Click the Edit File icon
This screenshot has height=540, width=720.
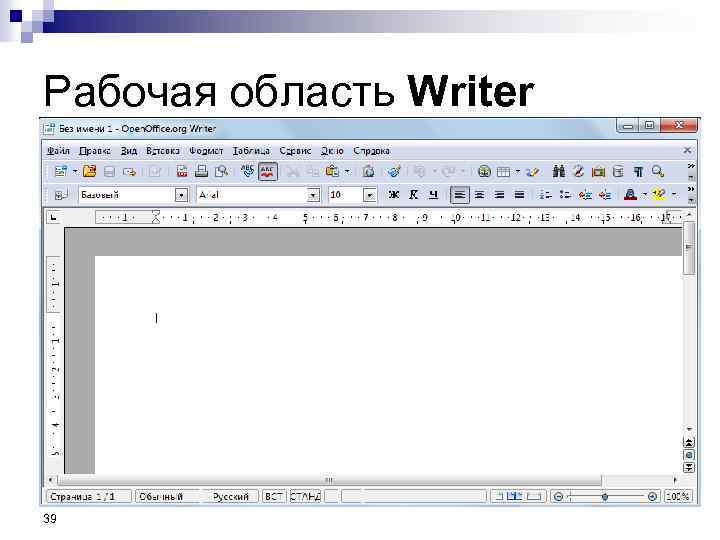(x=155, y=172)
